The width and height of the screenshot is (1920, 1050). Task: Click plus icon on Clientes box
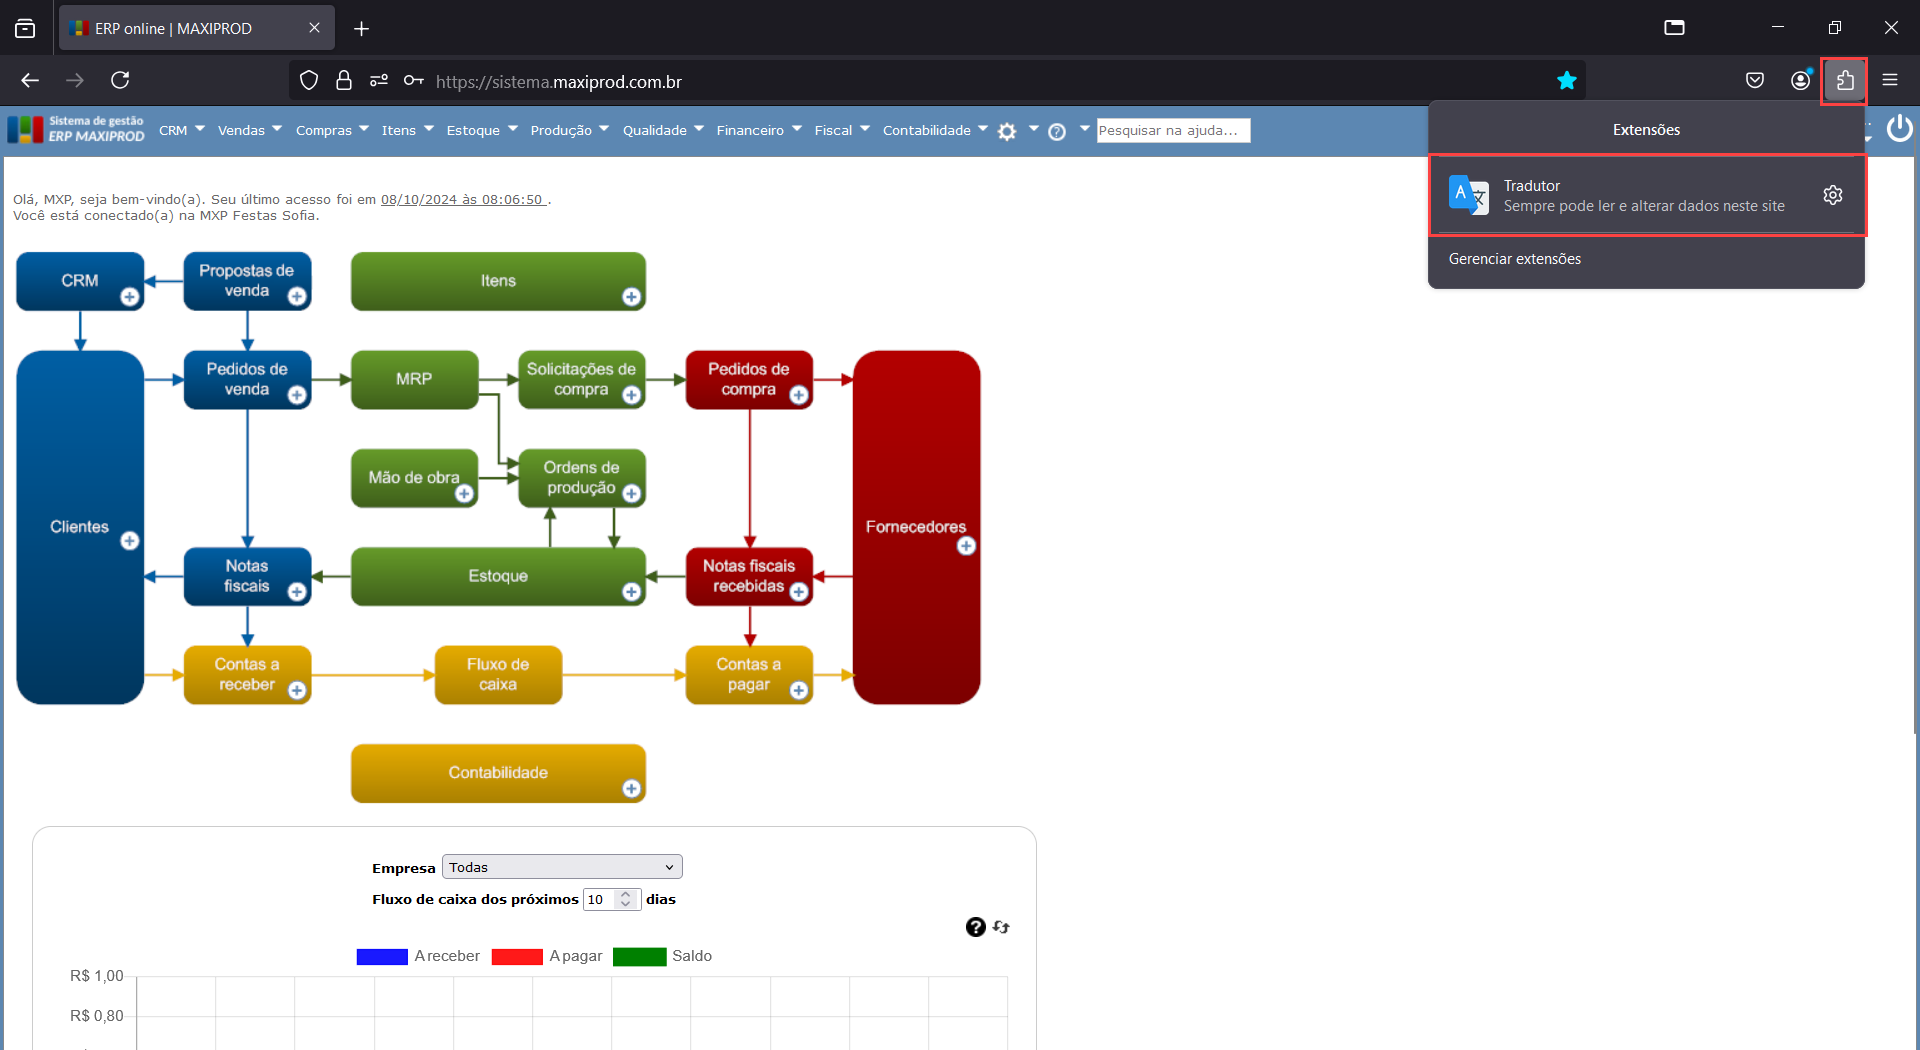(130, 541)
